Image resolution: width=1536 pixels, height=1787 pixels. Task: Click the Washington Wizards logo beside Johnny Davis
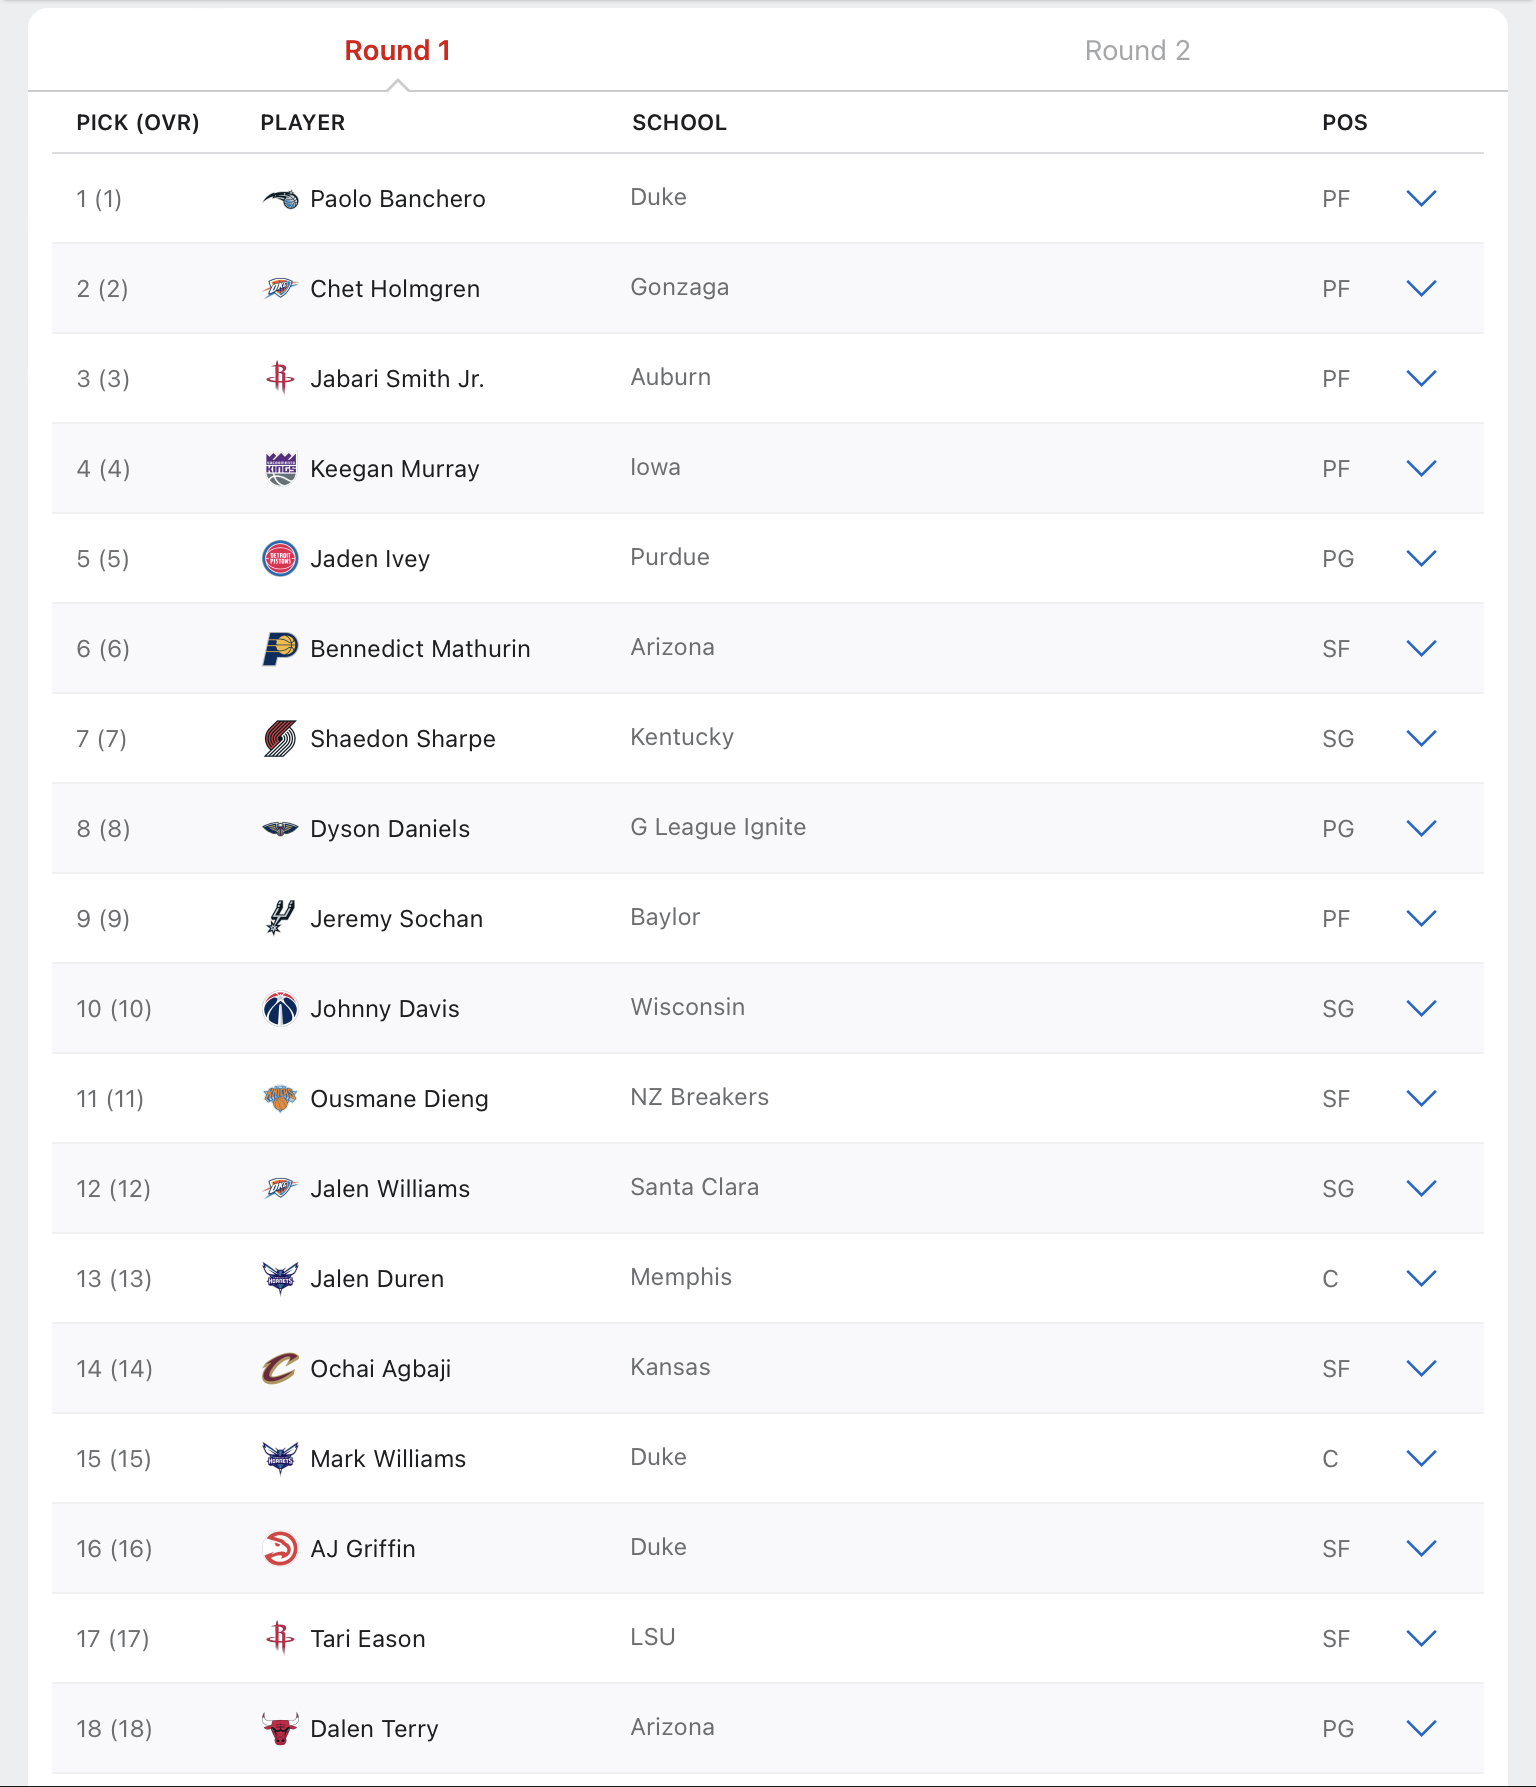tap(280, 1008)
